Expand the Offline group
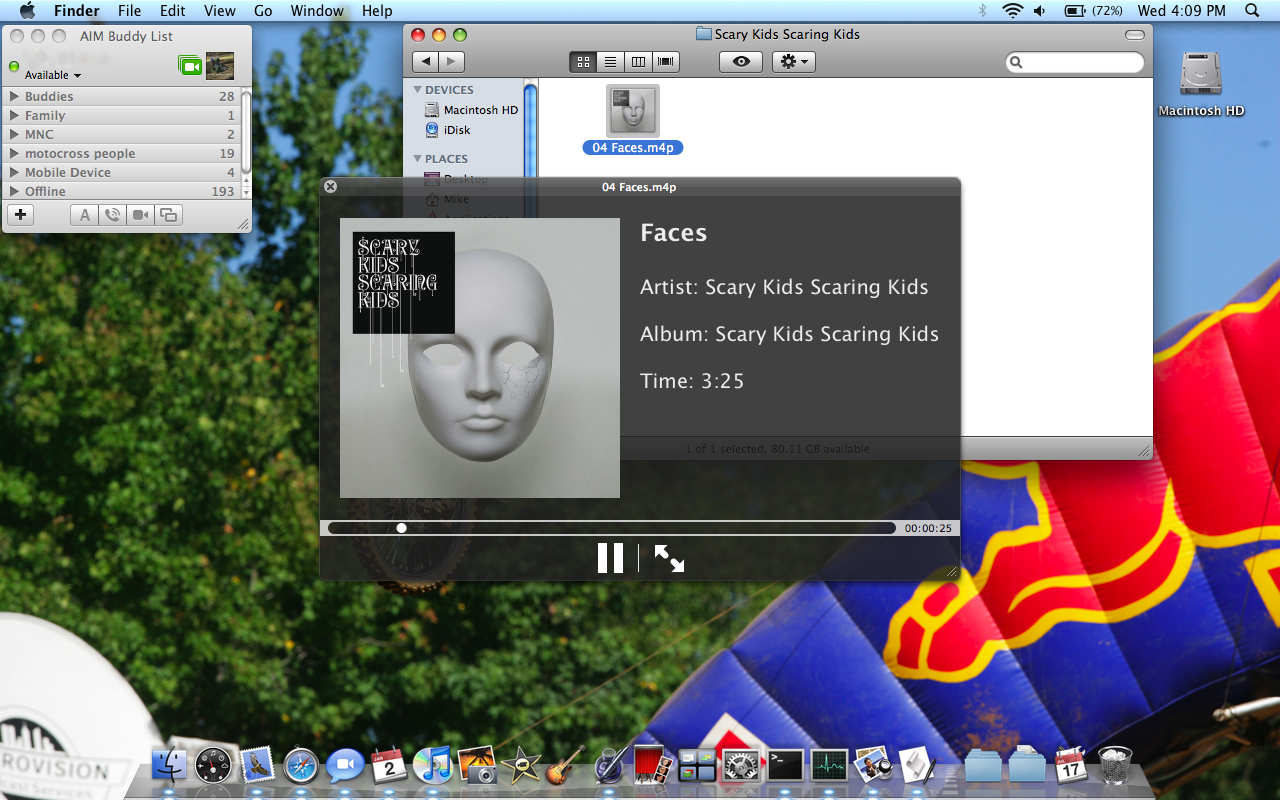The image size is (1280, 800). click(15, 191)
